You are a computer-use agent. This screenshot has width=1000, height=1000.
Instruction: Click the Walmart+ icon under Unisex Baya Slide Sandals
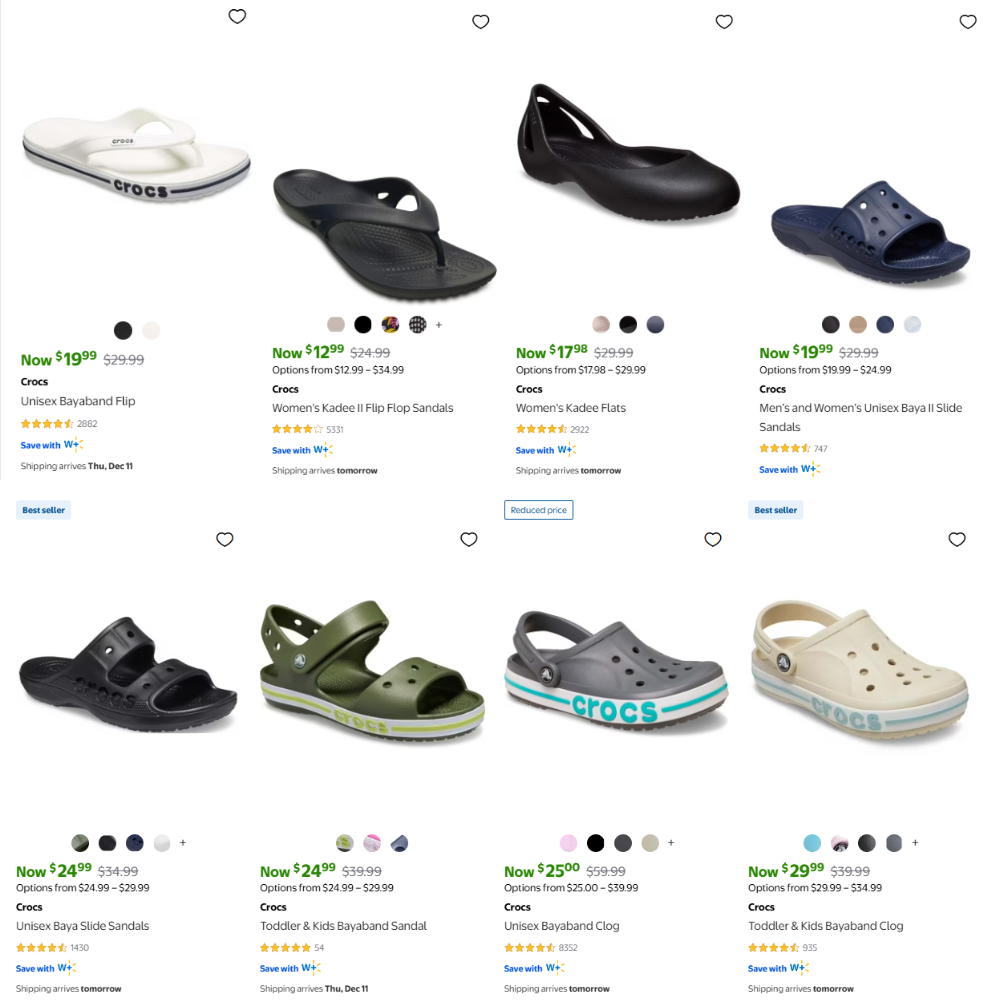pyautogui.click(x=65, y=967)
